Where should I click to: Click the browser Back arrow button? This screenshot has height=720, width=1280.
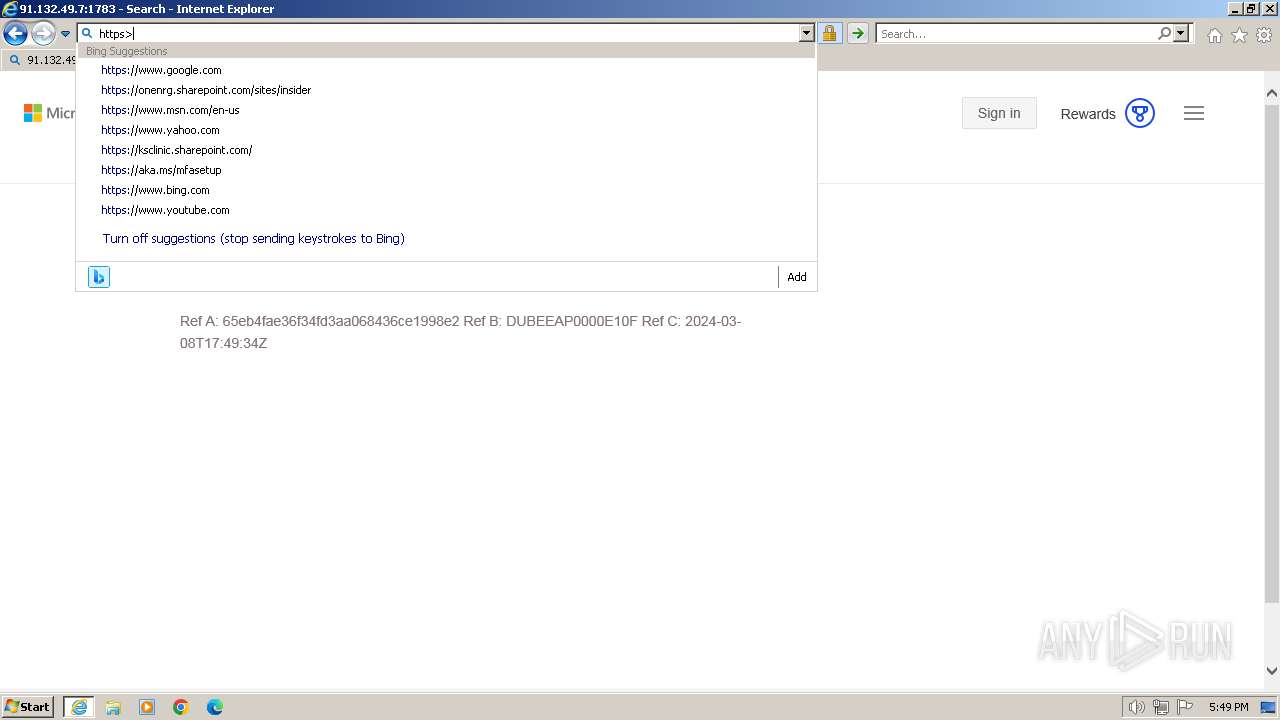click(15, 34)
